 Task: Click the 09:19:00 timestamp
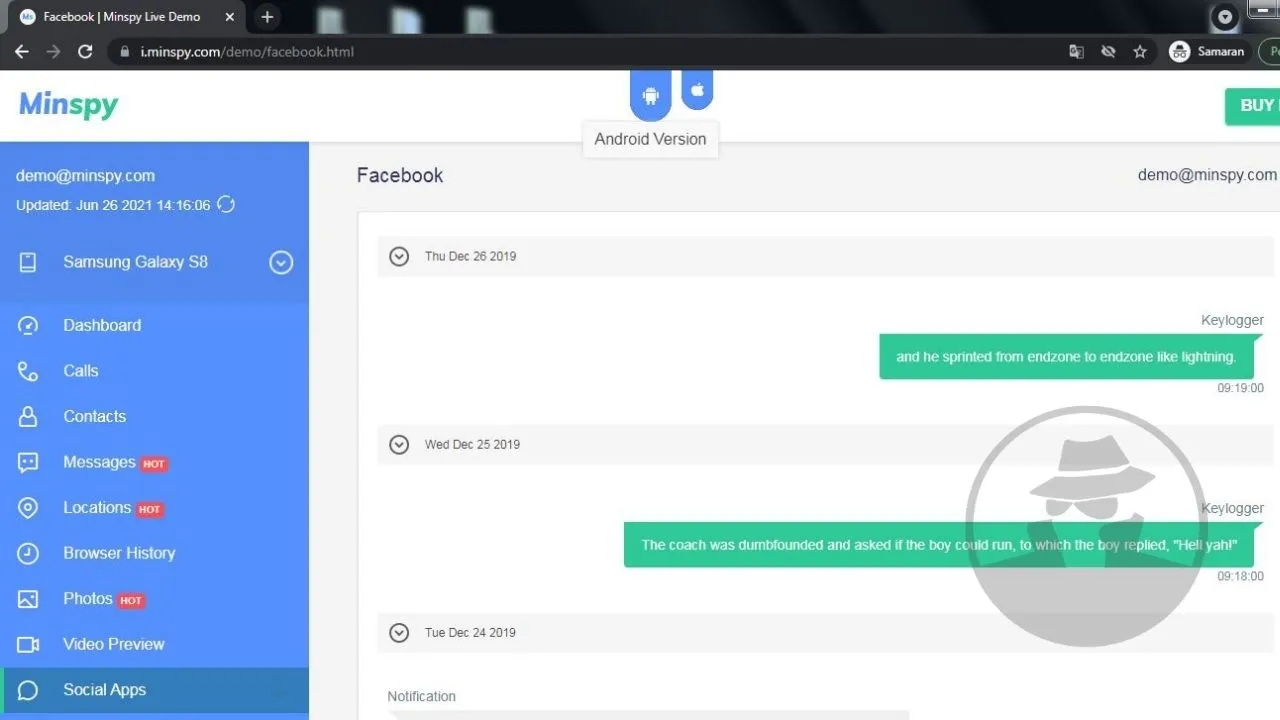pyautogui.click(x=1240, y=388)
